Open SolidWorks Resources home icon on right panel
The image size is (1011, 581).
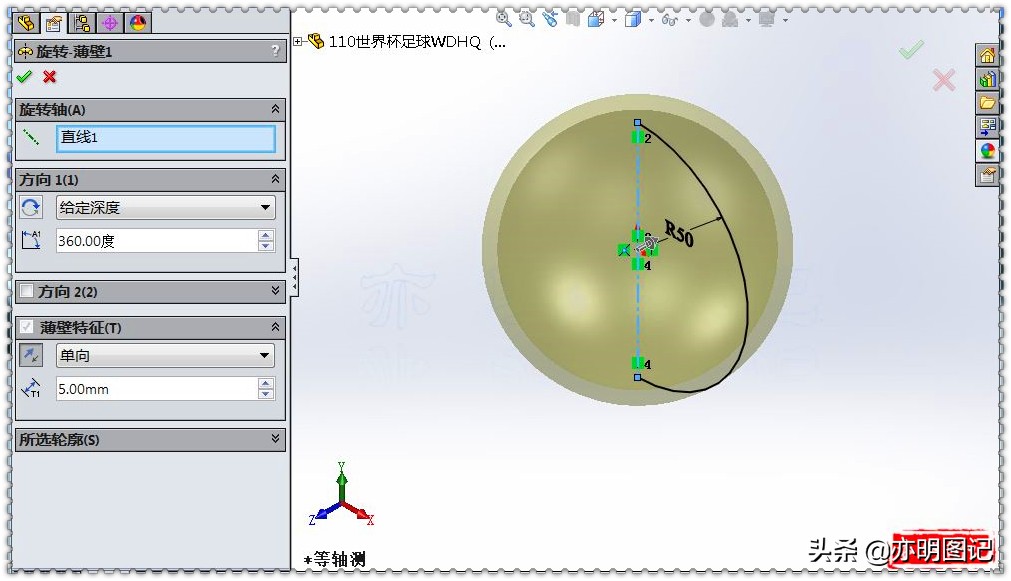(x=988, y=55)
